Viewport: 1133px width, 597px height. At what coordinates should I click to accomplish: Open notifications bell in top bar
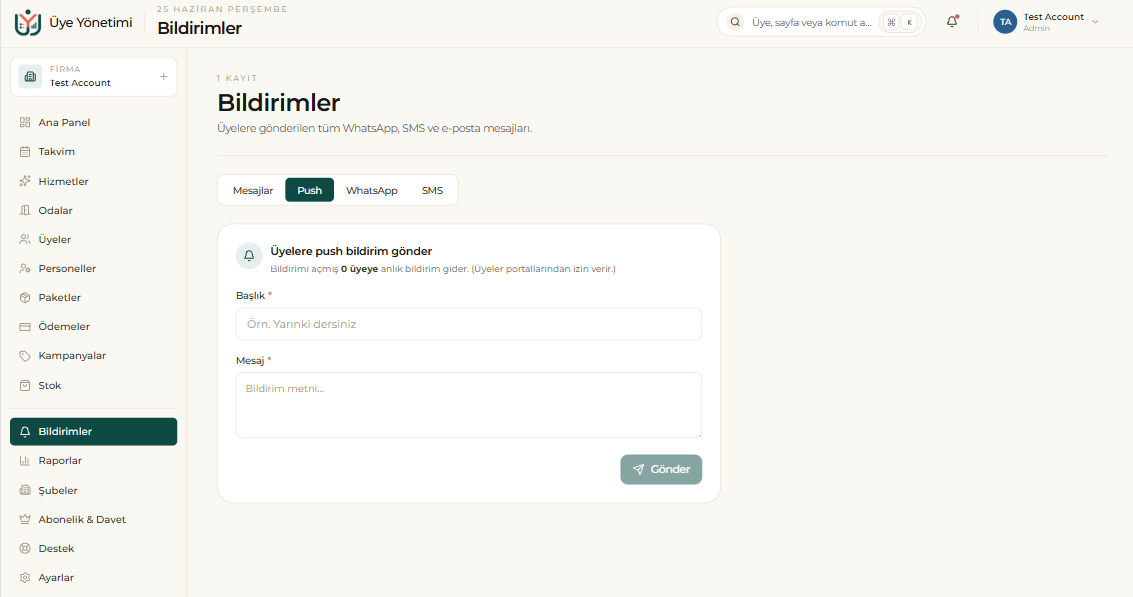[952, 22]
